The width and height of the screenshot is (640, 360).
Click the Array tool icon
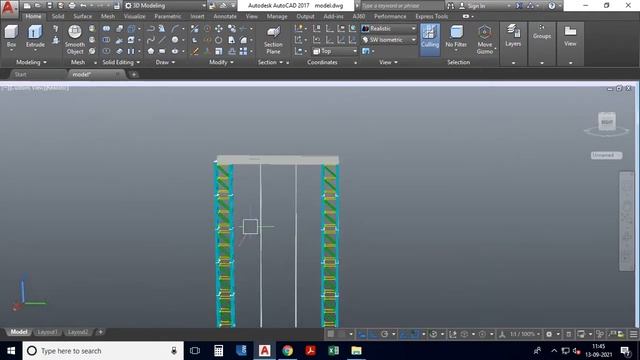coord(243,51)
